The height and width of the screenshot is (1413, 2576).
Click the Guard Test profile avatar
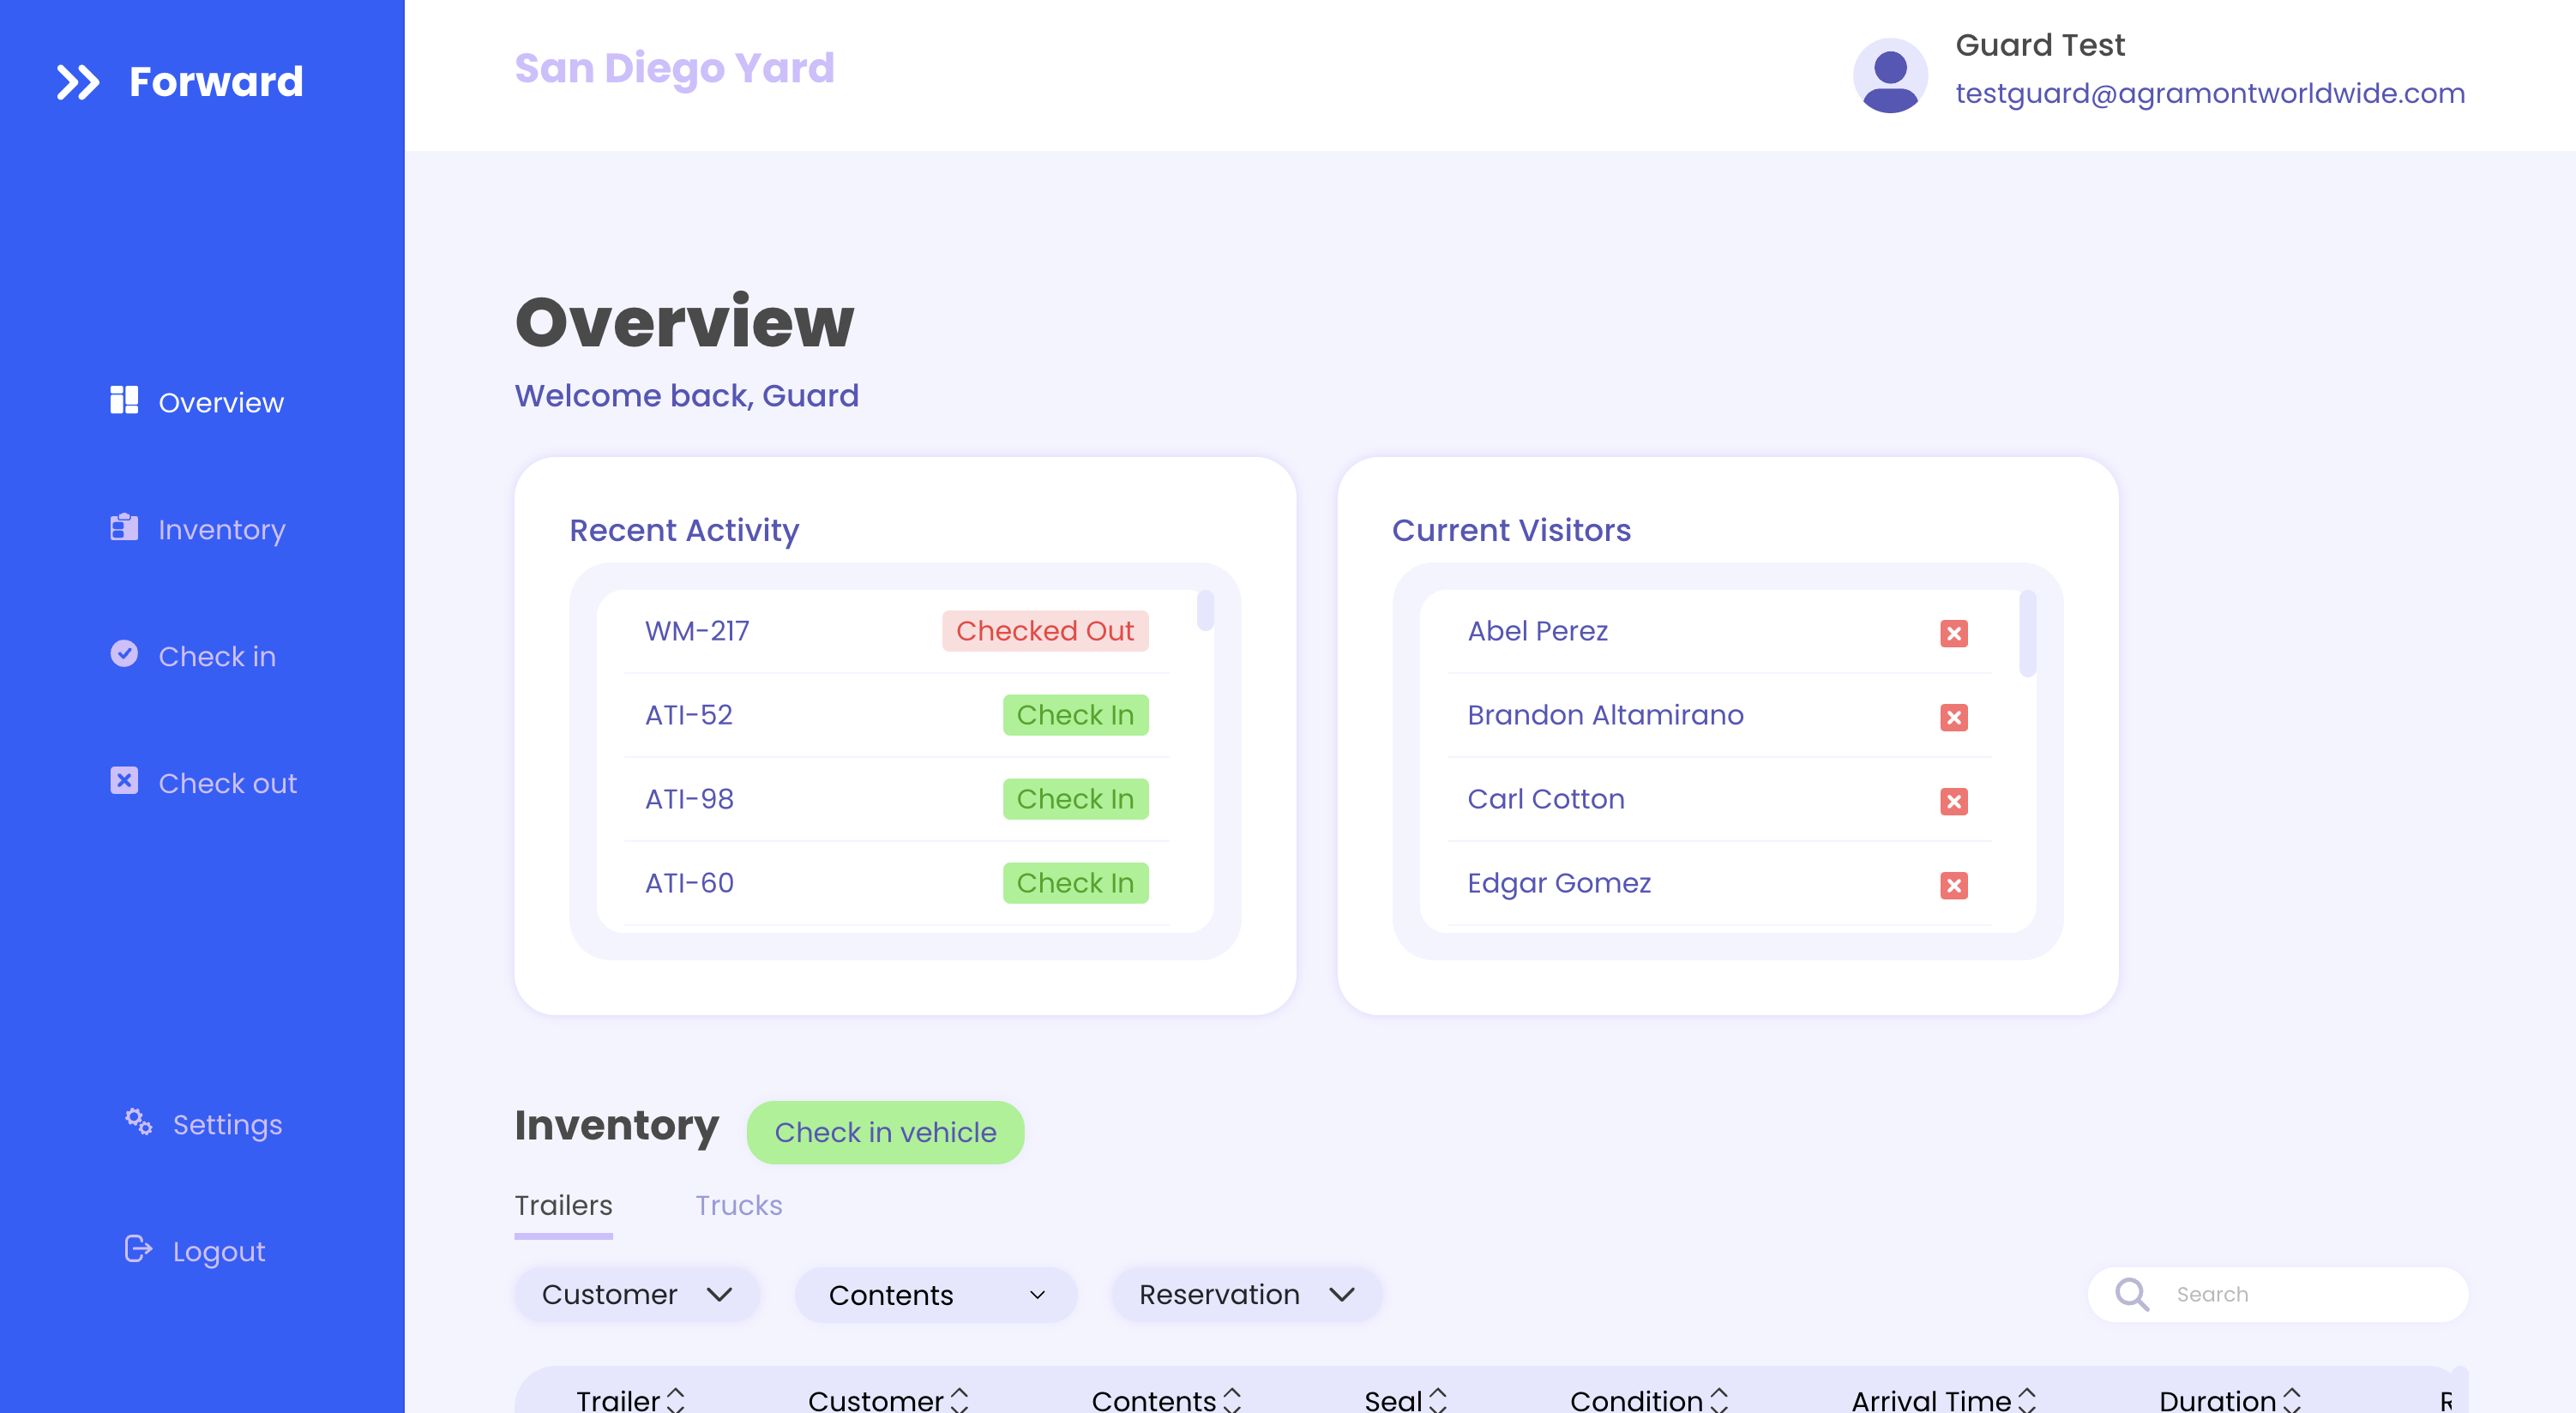(1889, 75)
